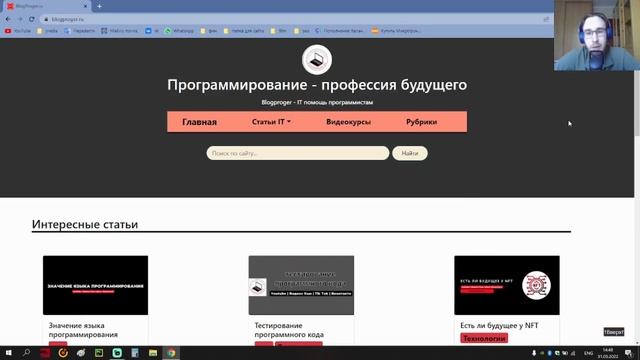Open the PyCharm taskbar icon
The height and width of the screenshot is (360, 640).
point(99,353)
